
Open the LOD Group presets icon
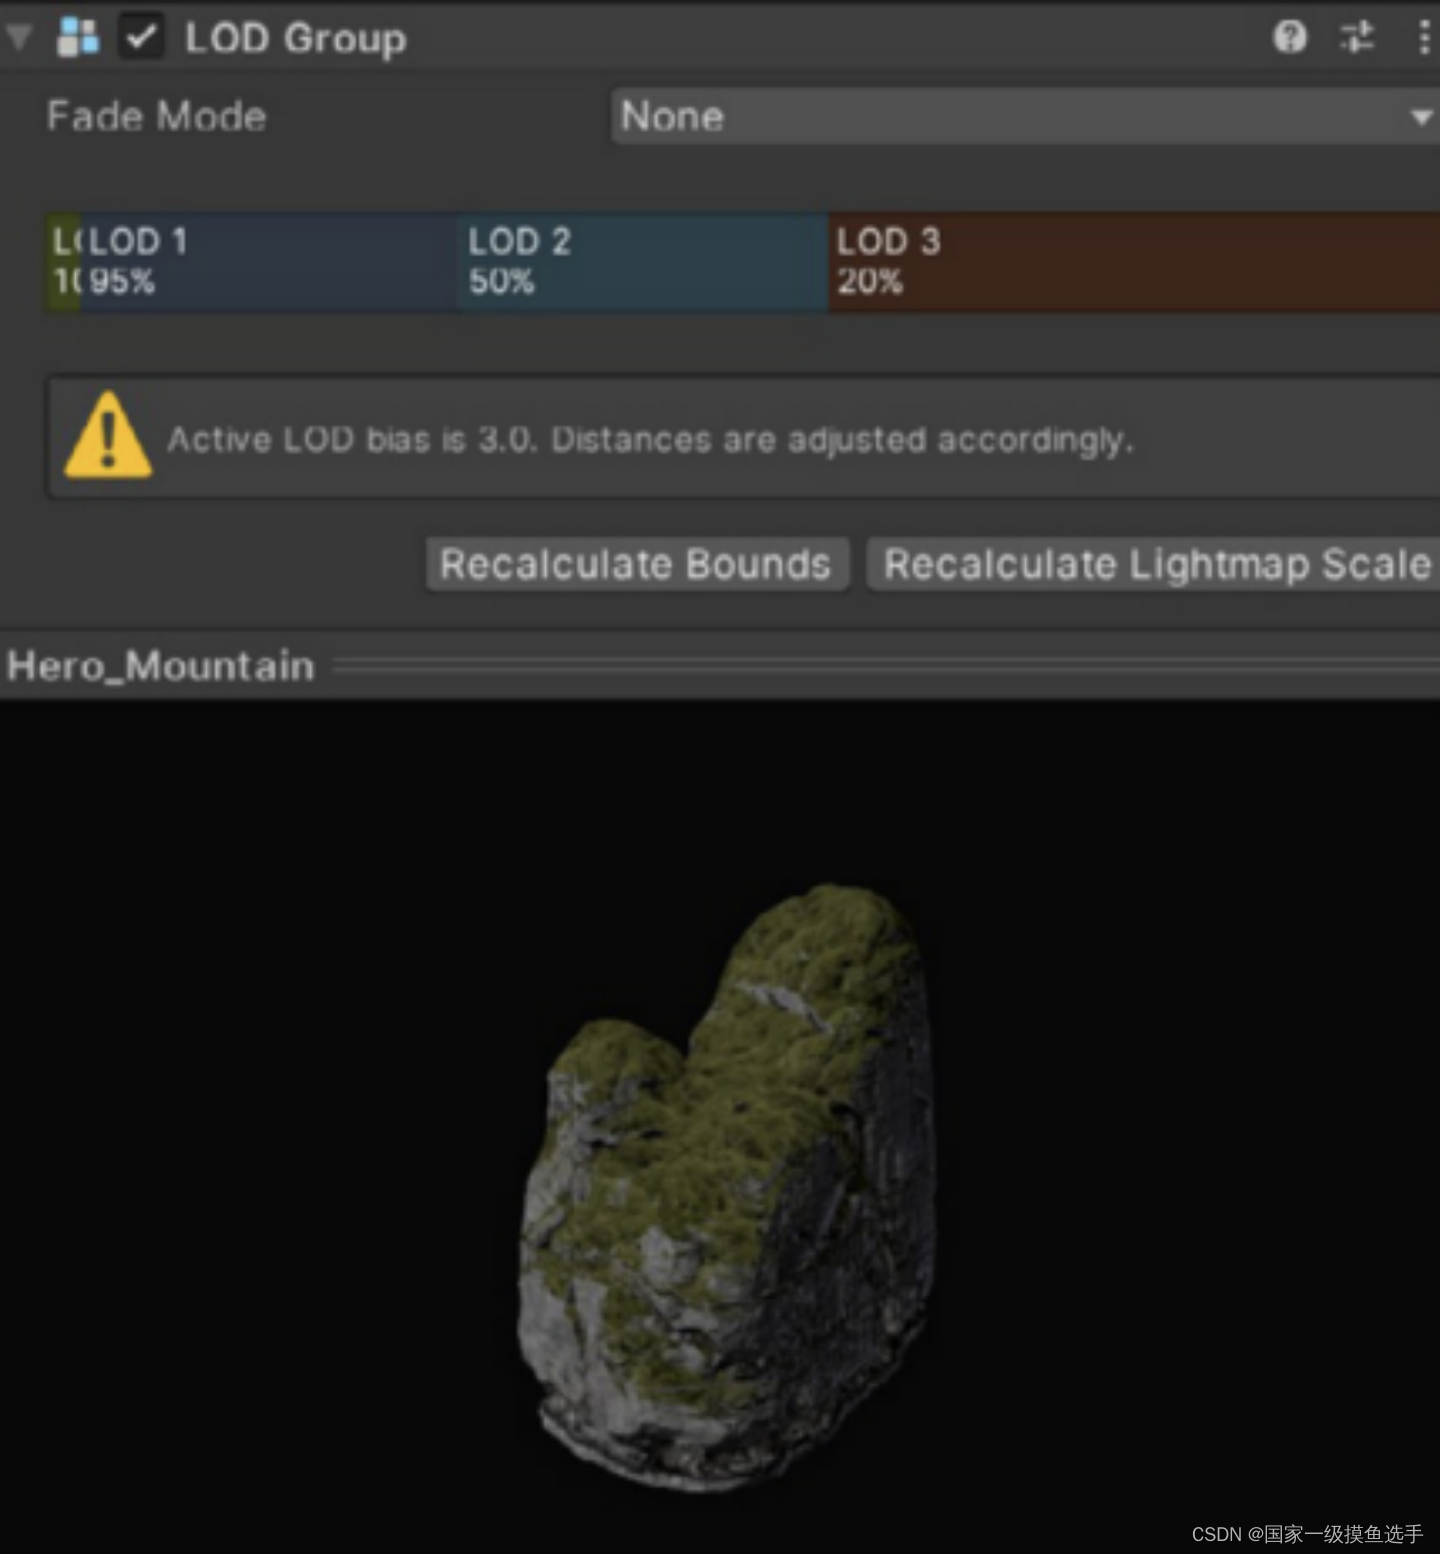[1356, 38]
